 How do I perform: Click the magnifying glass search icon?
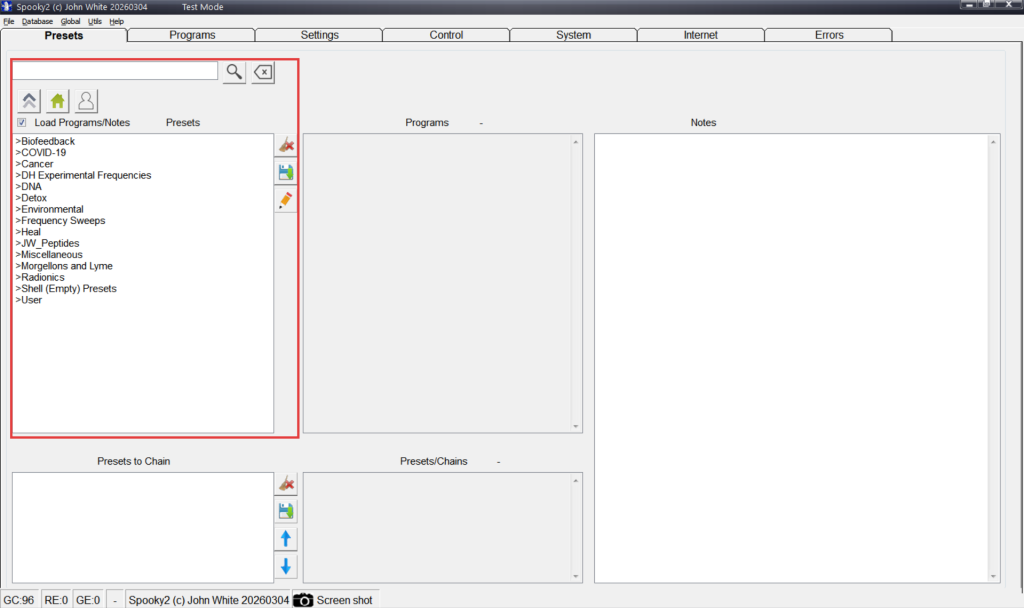[234, 72]
